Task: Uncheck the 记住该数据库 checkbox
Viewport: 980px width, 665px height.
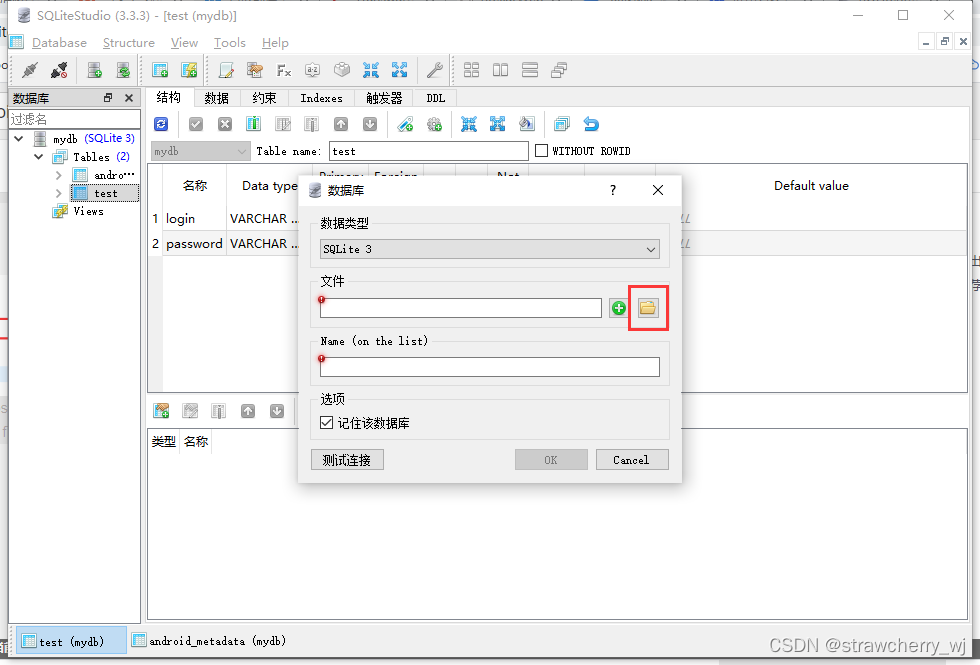Action: [326, 422]
